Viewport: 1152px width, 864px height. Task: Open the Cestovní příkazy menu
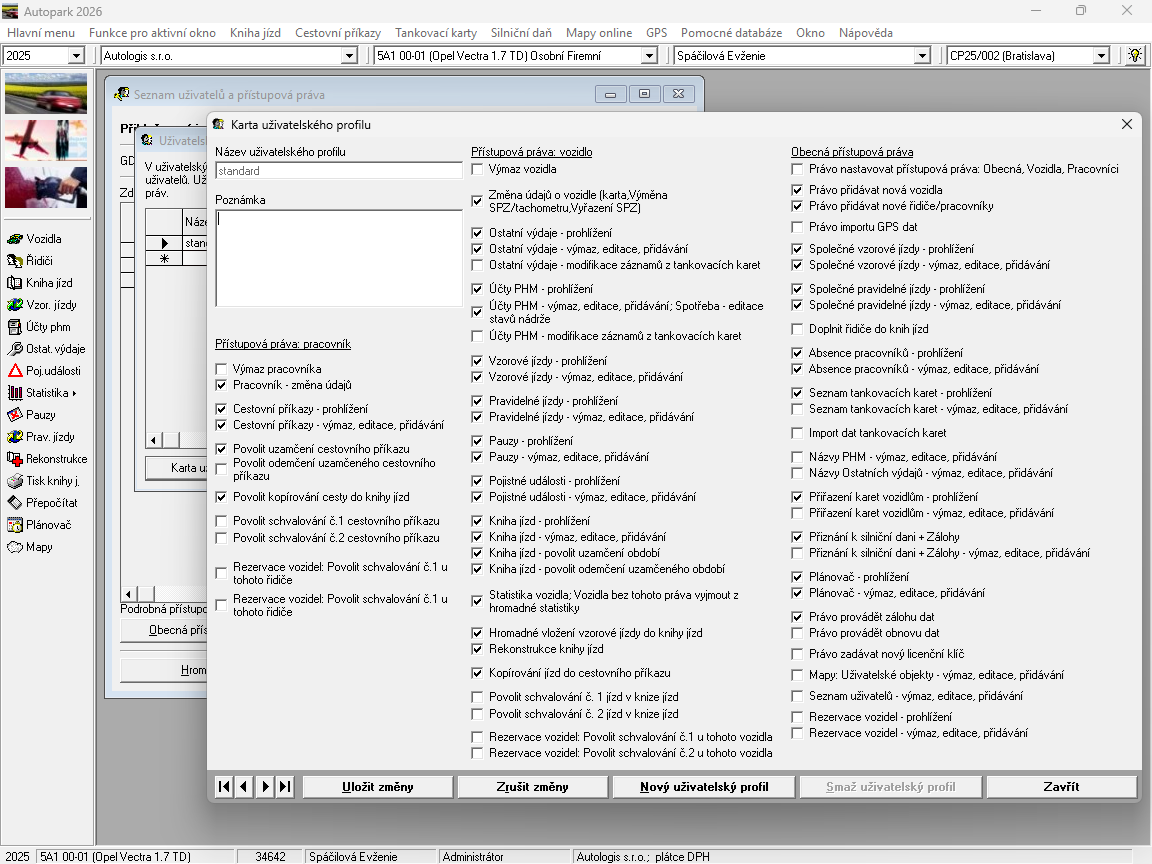(337, 33)
